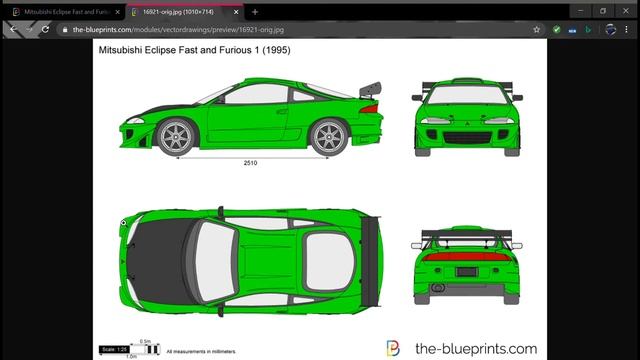640x360 pixels.
Task: Minimize the browser window
Action: (x=580, y=11)
